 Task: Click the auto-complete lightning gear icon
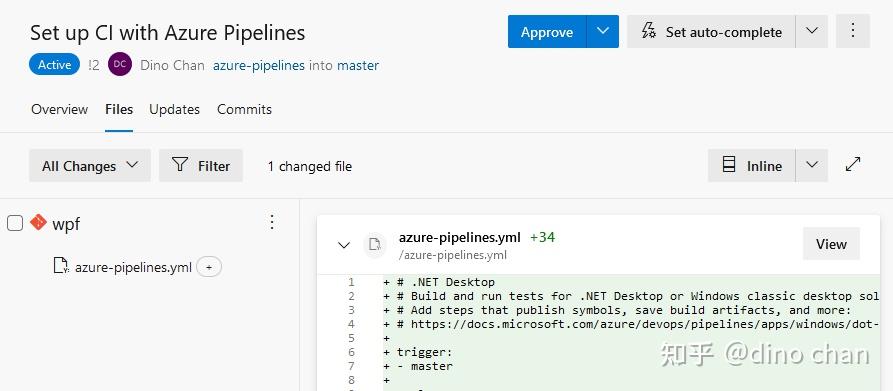pos(648,31)
